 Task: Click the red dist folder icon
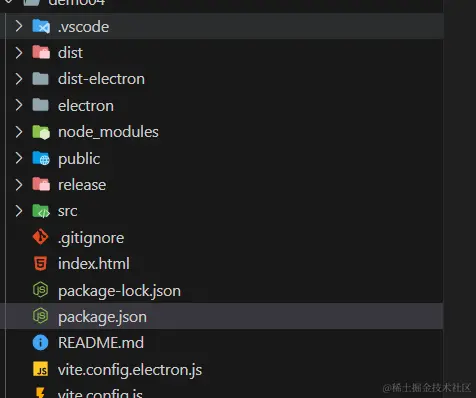[41, 53]
